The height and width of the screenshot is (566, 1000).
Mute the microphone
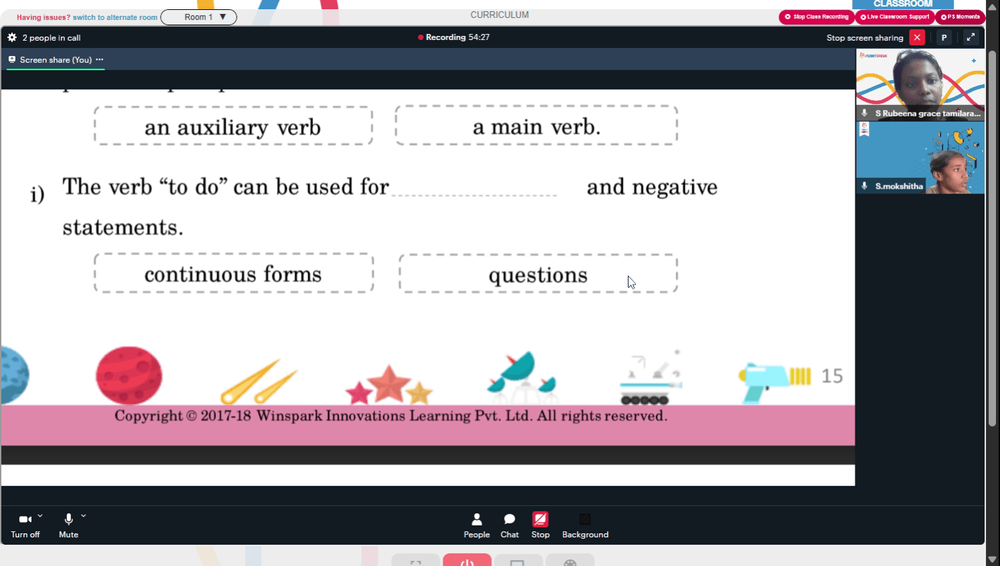[68, 526]
